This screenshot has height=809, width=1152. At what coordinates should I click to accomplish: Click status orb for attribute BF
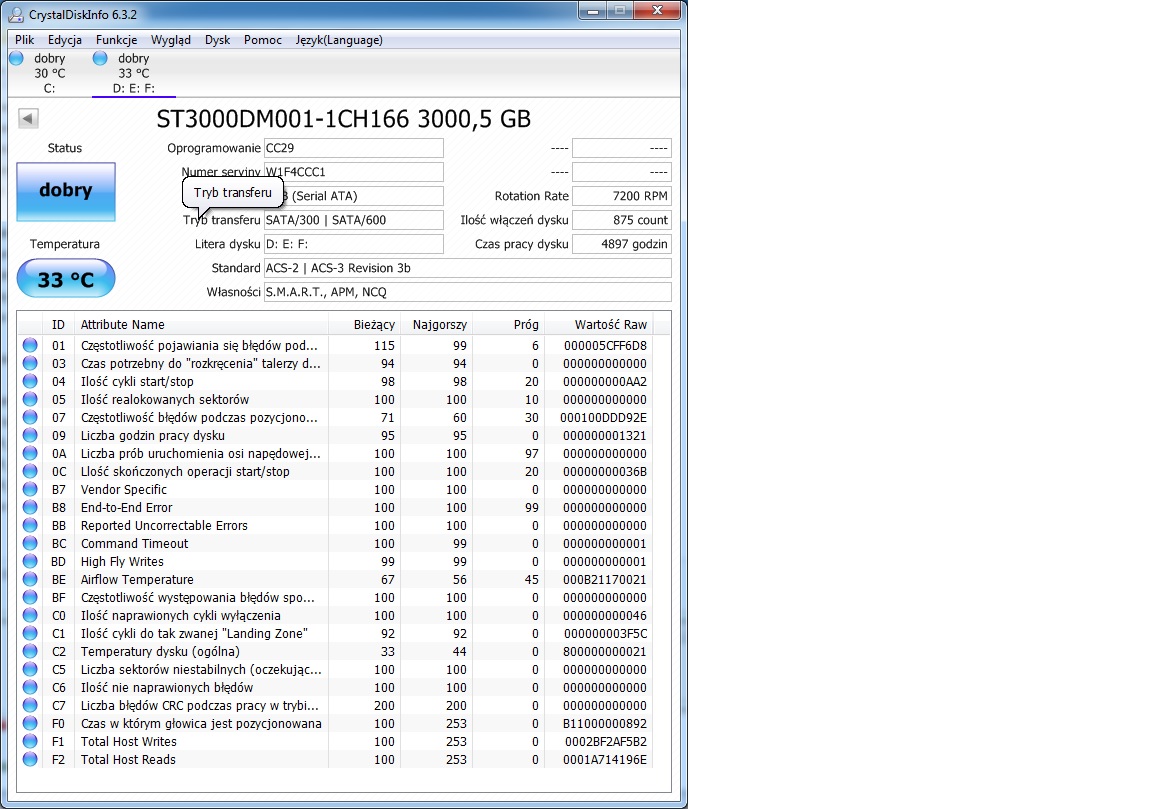30,597
